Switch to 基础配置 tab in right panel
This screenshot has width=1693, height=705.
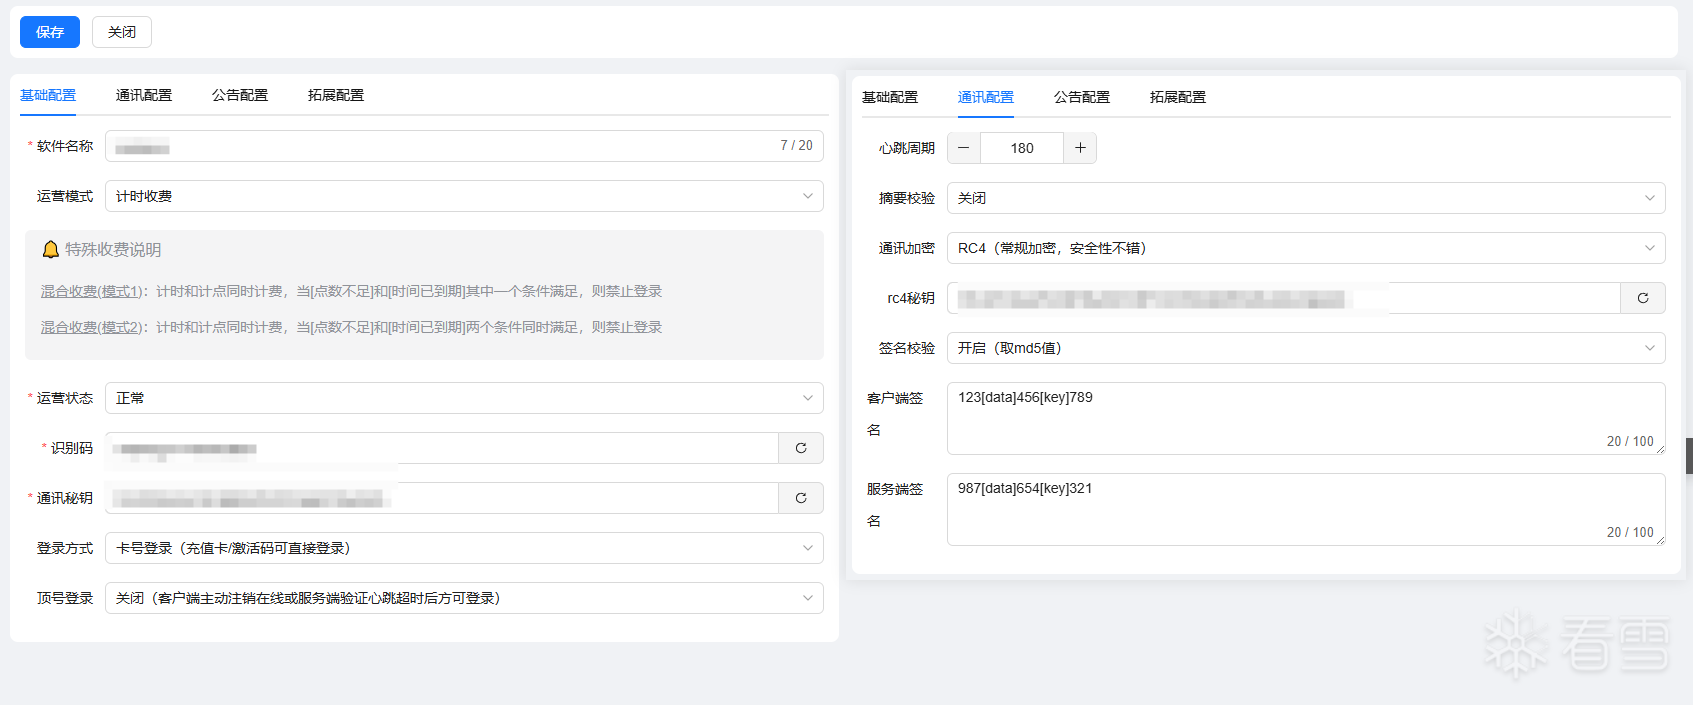click(890, 97)
